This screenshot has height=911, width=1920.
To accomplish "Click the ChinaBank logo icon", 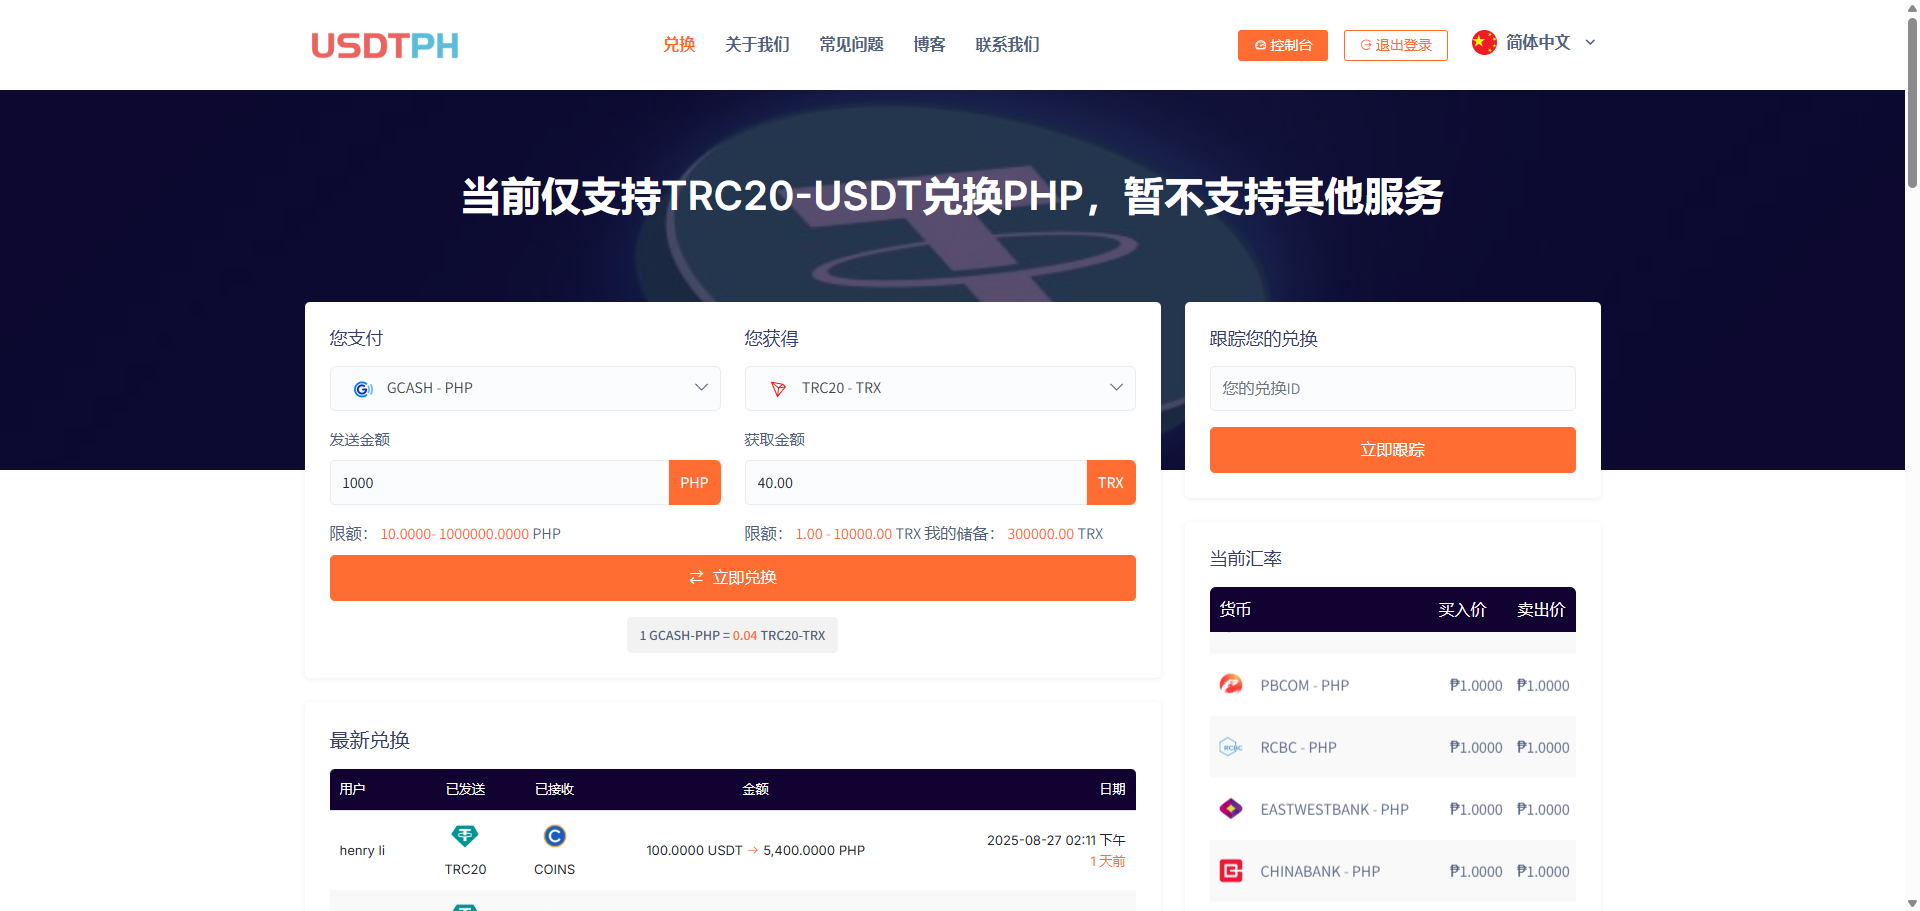I will coord(1231,871).
